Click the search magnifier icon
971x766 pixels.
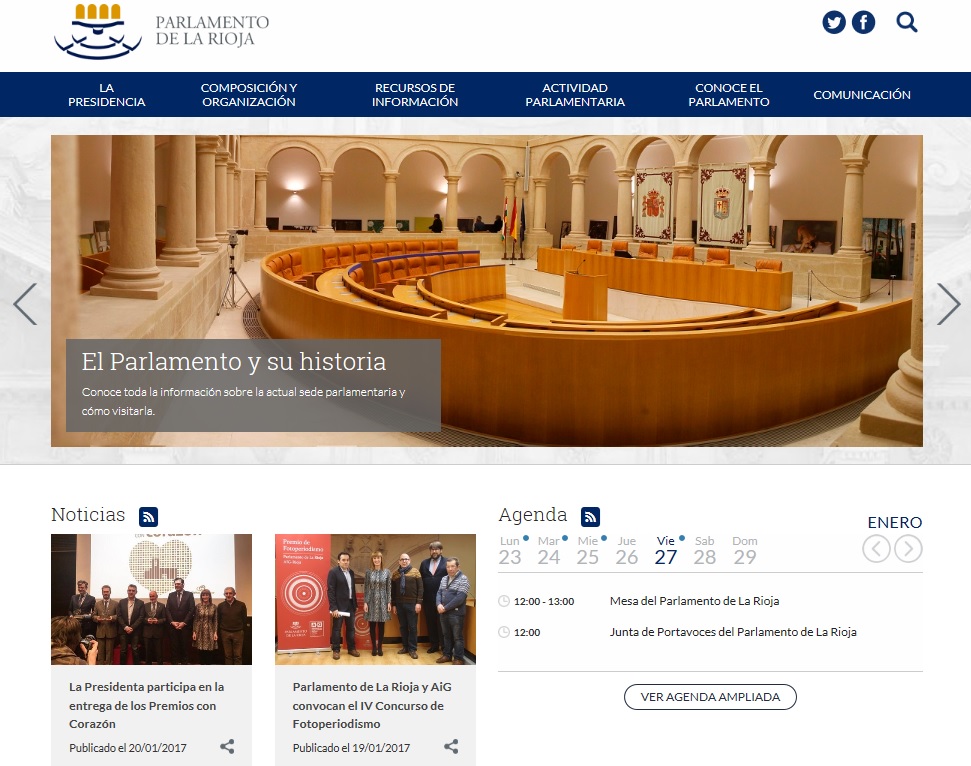tap(906, 21)
